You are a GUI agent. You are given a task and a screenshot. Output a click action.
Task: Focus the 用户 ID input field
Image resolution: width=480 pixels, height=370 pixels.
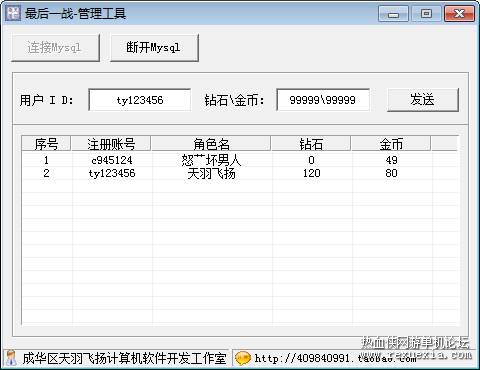(140, 100)
